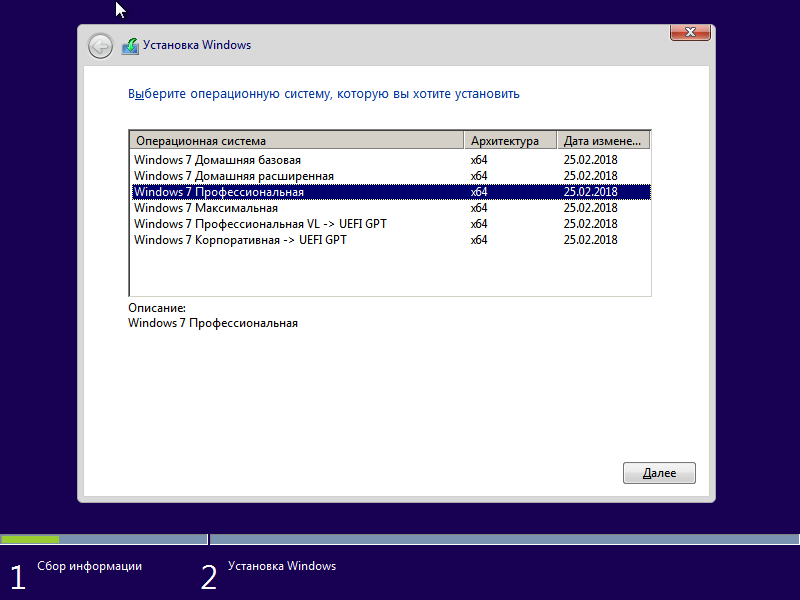Click the Windows Setup icon in title bar

(130, 46)
